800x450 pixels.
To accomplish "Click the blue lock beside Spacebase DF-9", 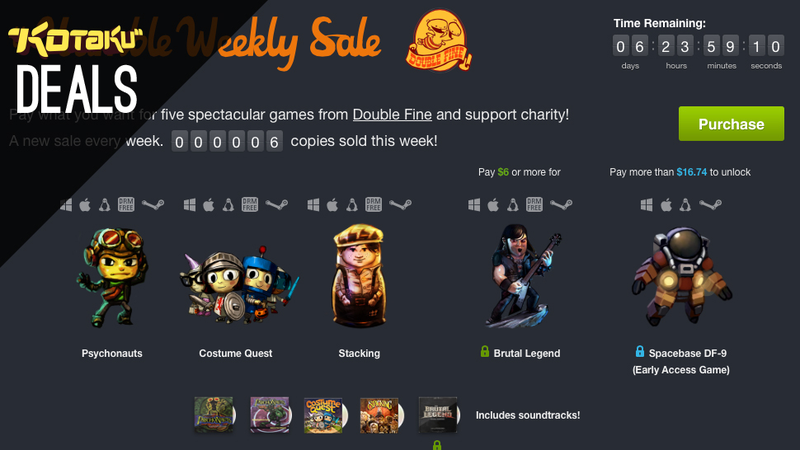I will [640, 352].
